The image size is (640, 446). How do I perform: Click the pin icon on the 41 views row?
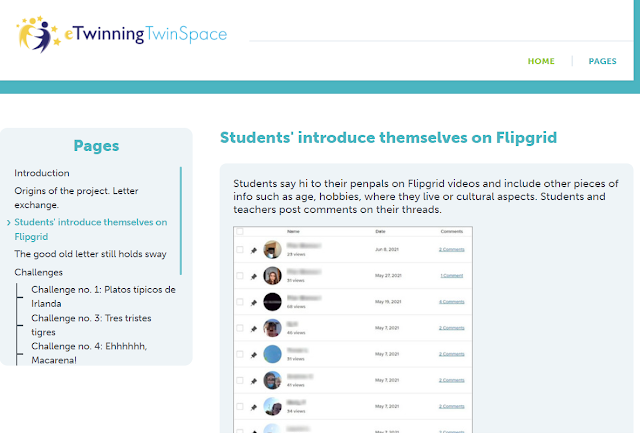[253, 381]
